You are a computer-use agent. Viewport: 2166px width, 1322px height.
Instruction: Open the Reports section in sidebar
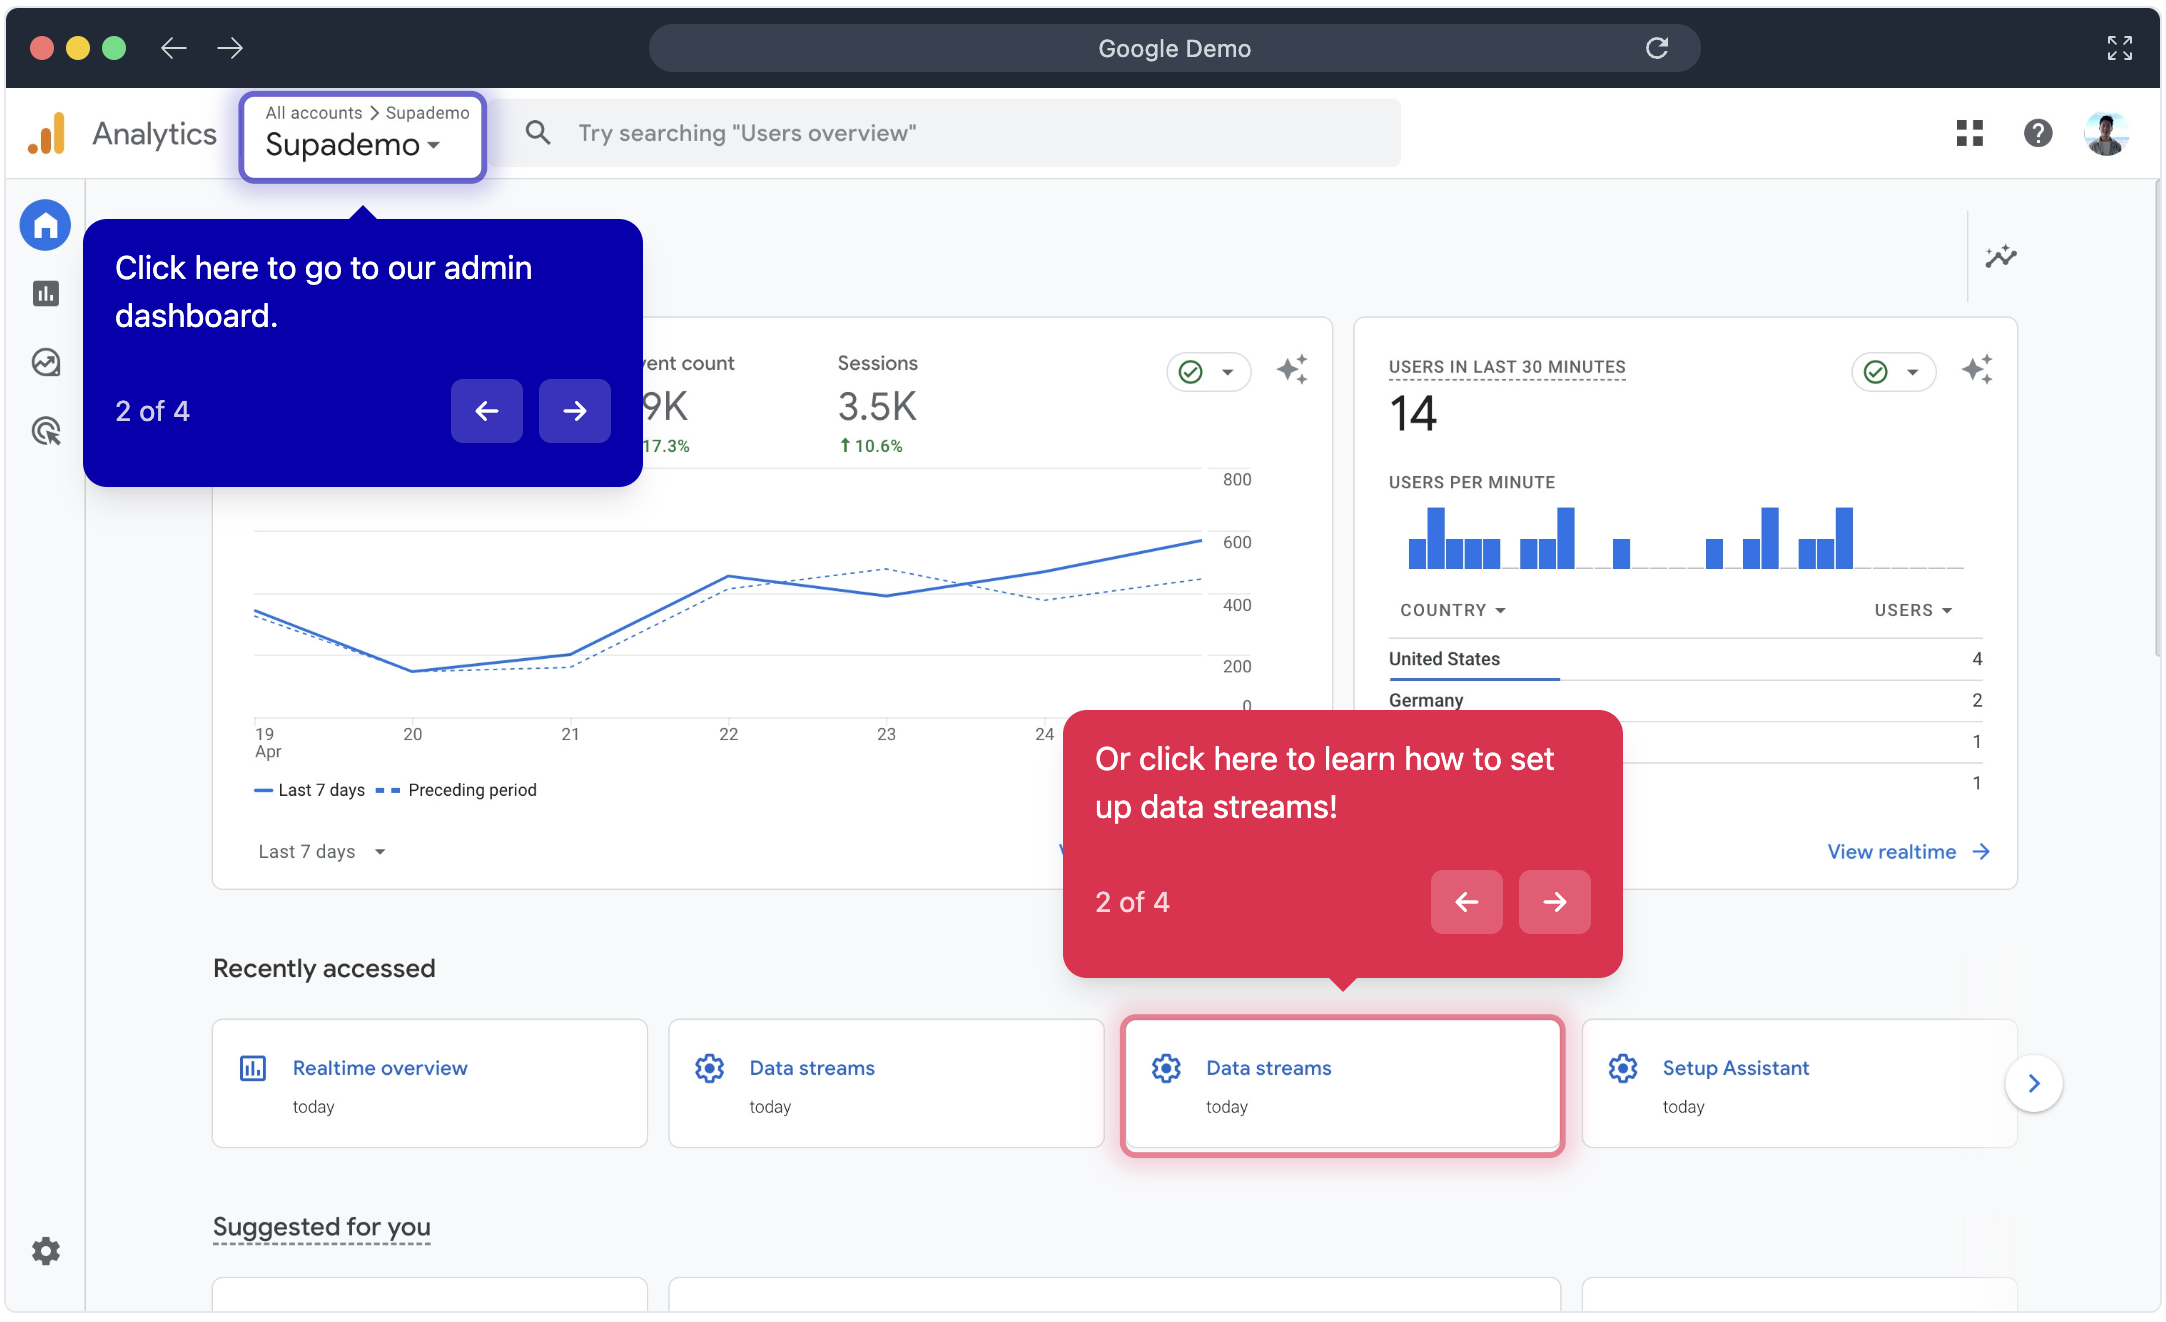click(45, 293)
